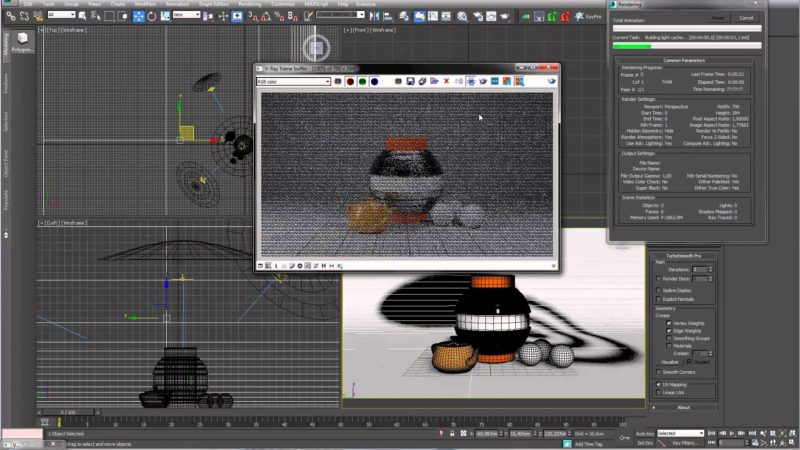
Task: Click the Key Filters button
Action: 686,442
